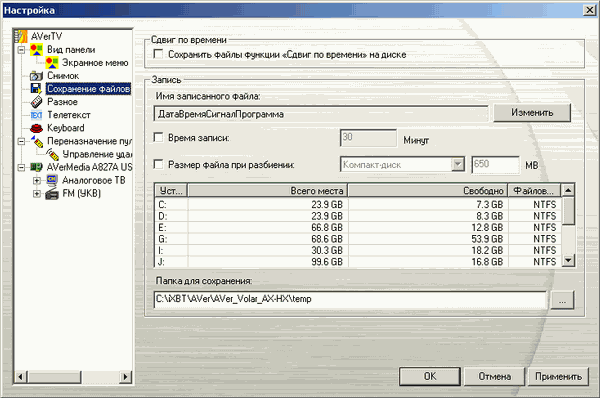This screenshot has width=600, height=398.
Task: Collapse the Переназначение пульта node
Action: pyautogui.click(x=21, y=141)
